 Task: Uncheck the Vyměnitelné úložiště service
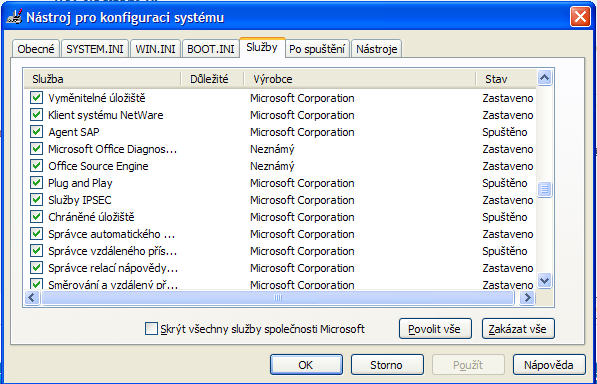36,98
